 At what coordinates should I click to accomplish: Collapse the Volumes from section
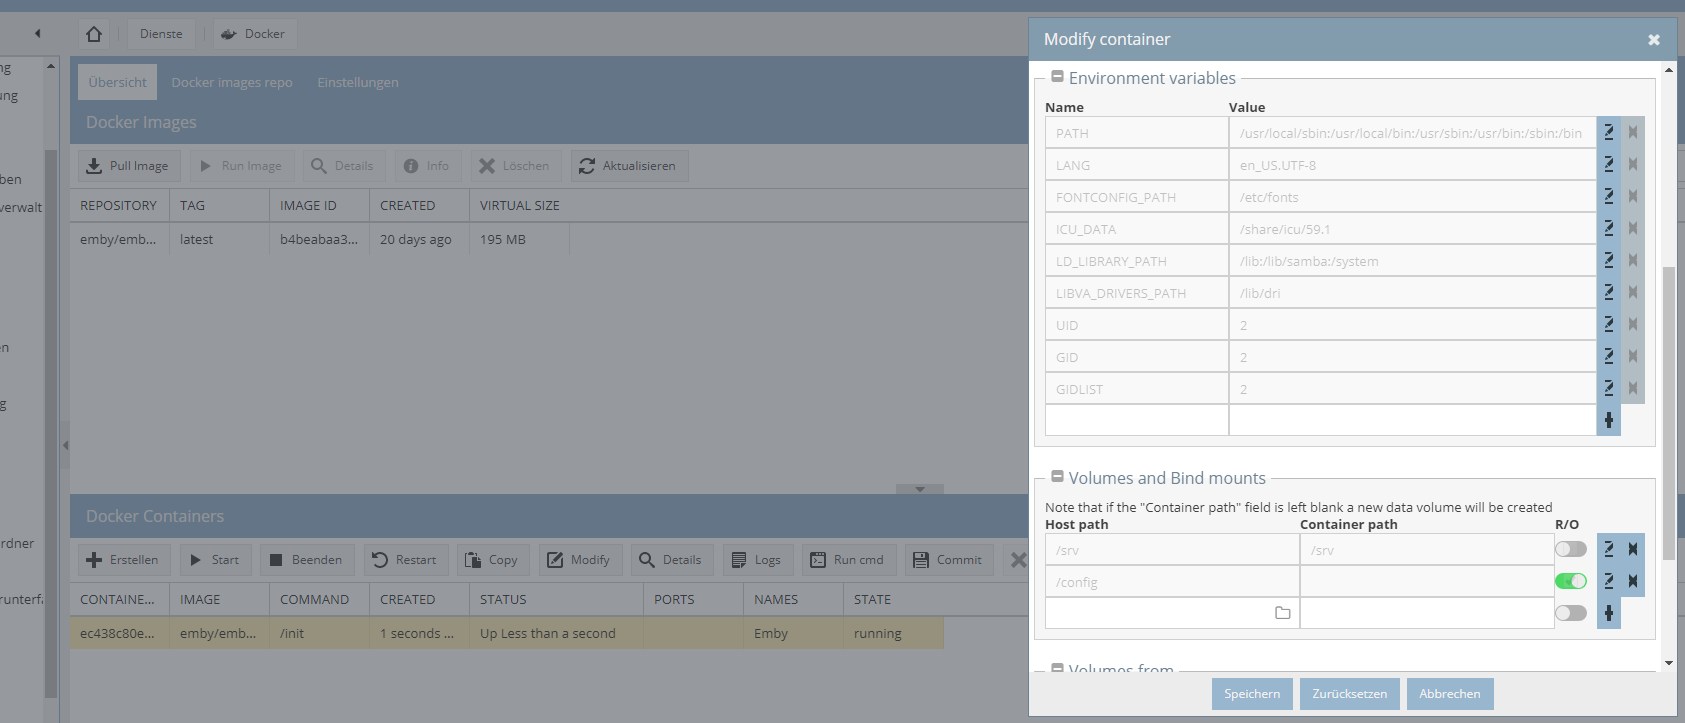click(x=1057, y=668)
